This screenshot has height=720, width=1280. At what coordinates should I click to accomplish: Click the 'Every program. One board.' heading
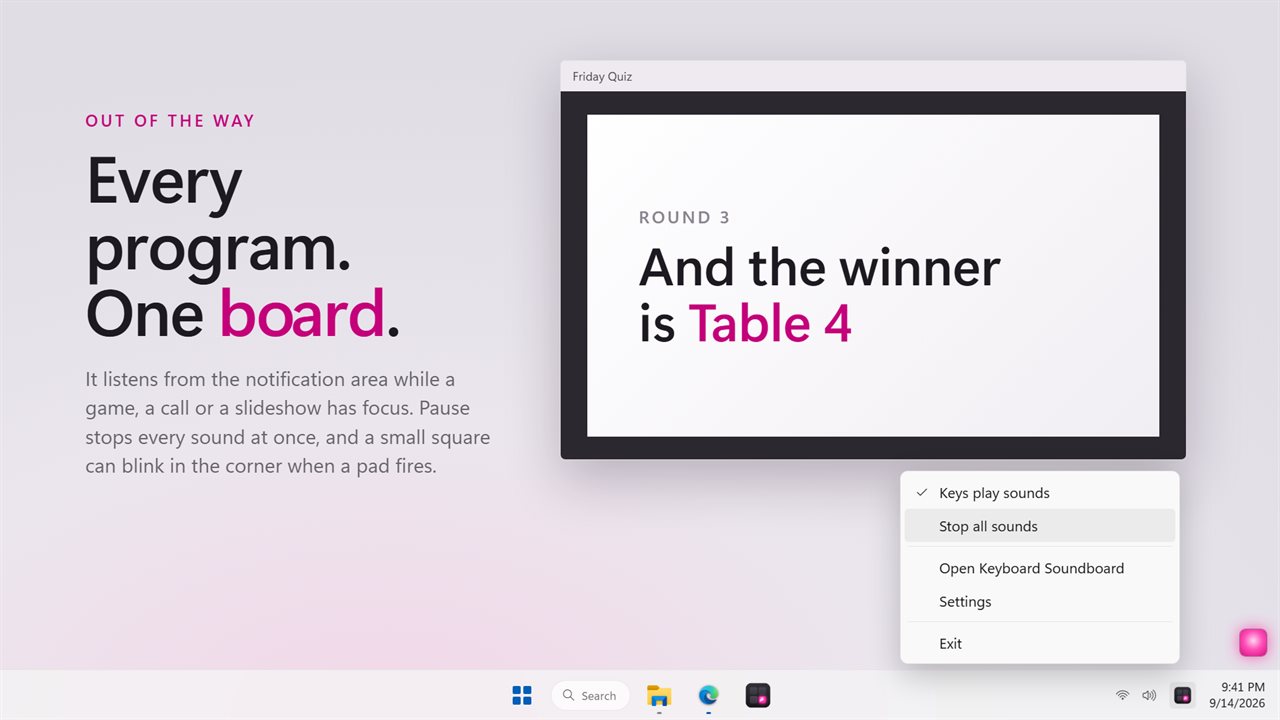click(x=243, y=247)
